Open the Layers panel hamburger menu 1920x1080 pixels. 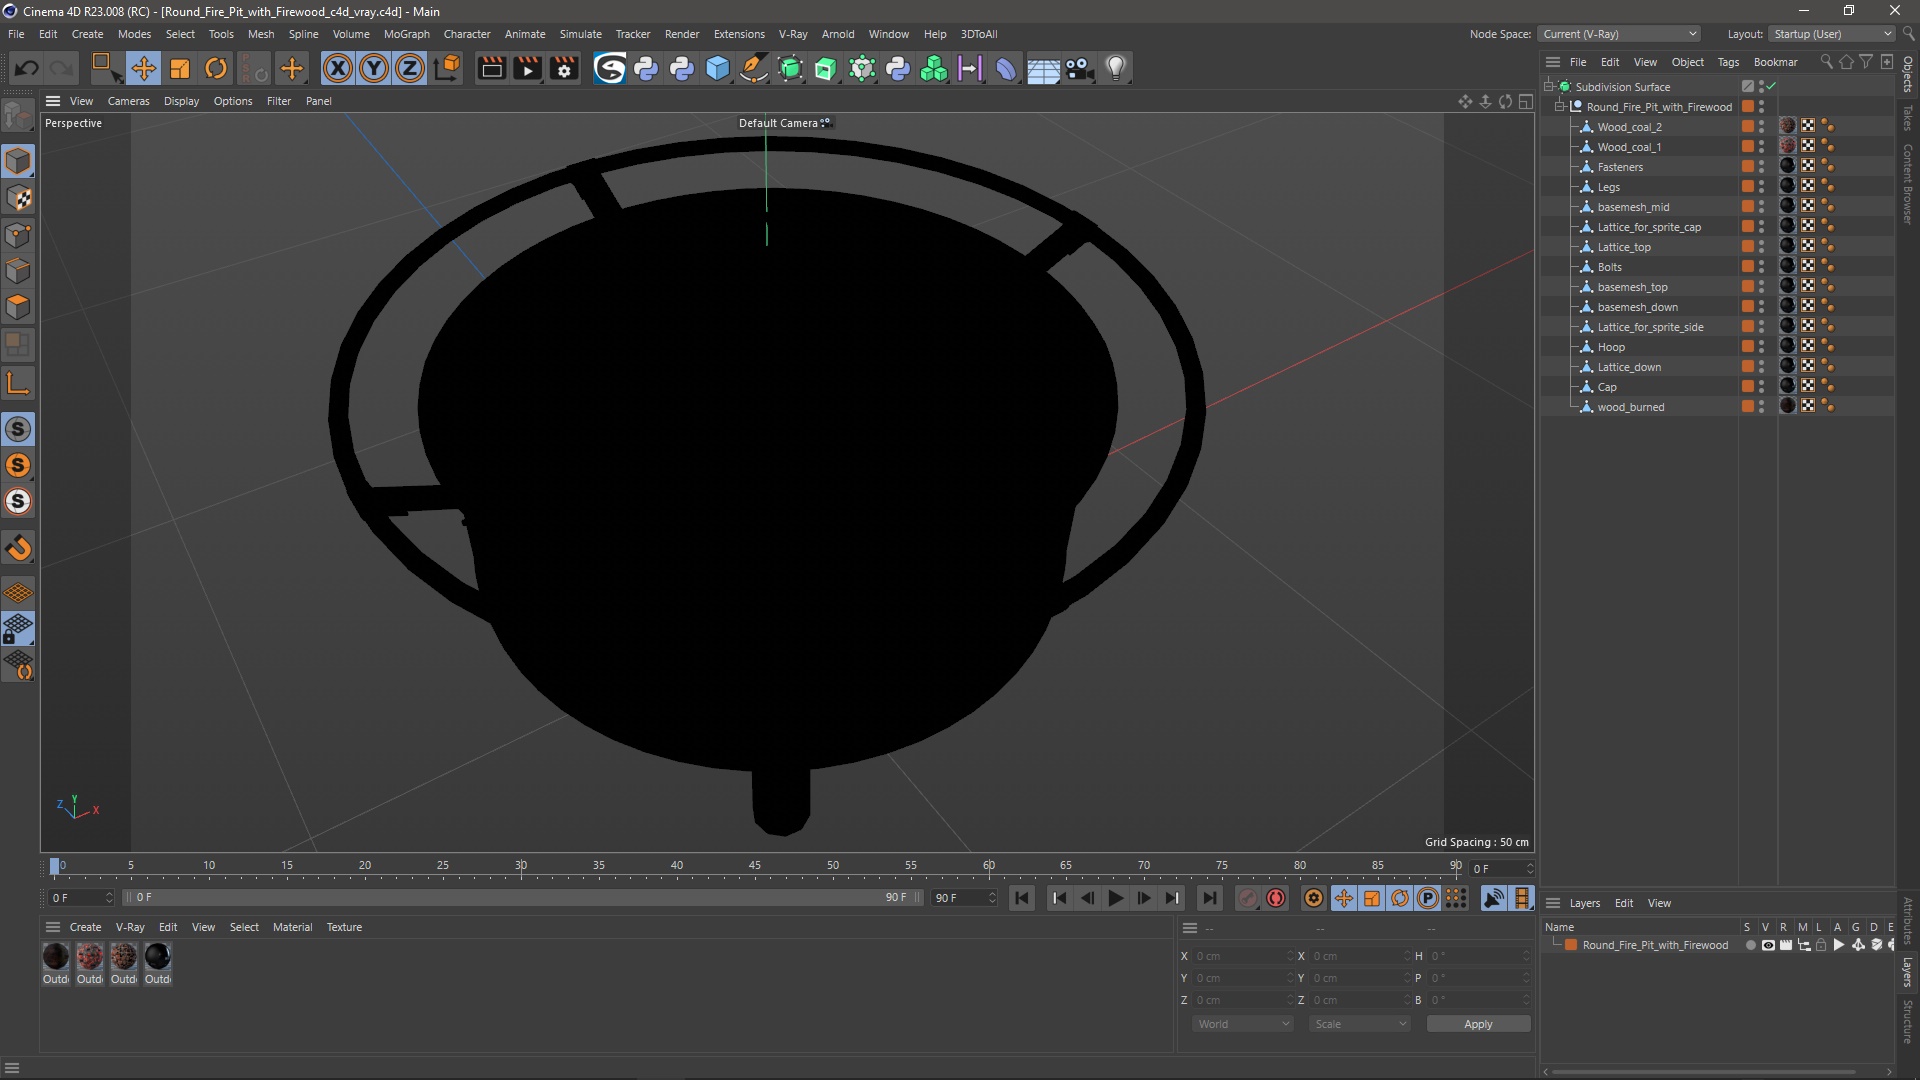click(1553, 903)
